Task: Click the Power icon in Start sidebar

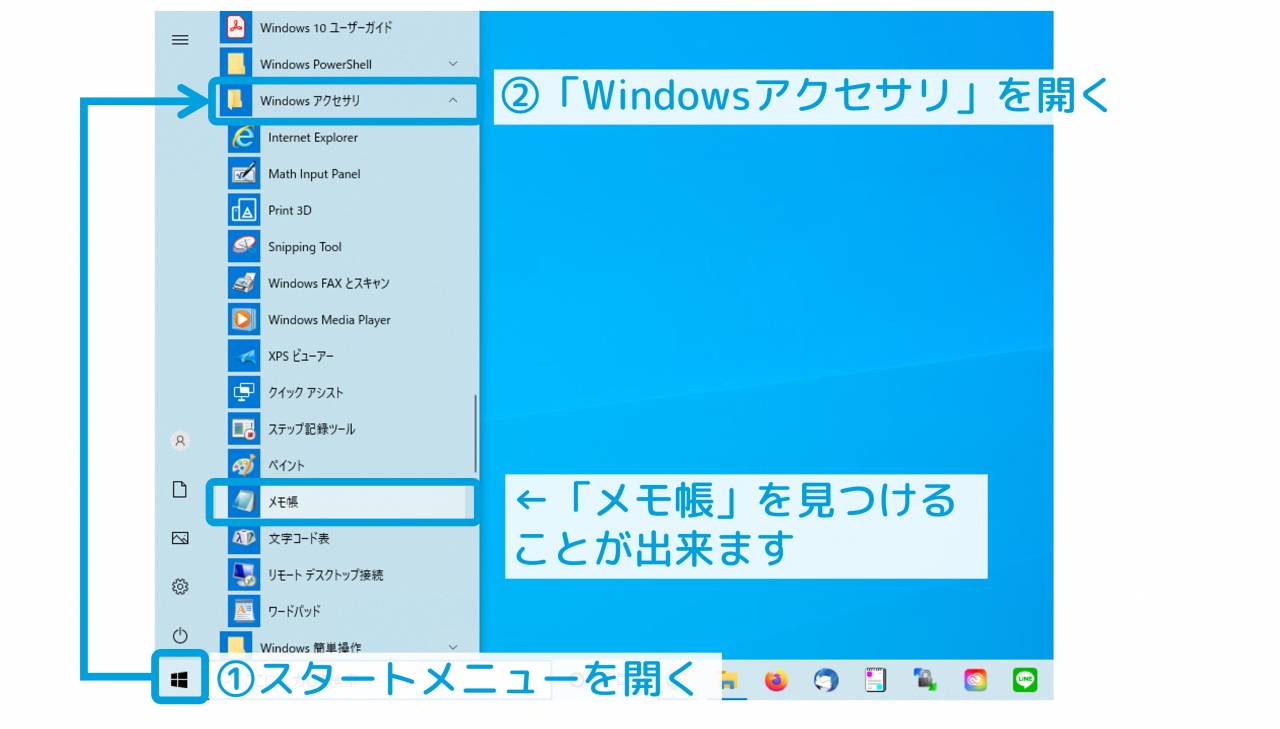Action: click(180, 635)
